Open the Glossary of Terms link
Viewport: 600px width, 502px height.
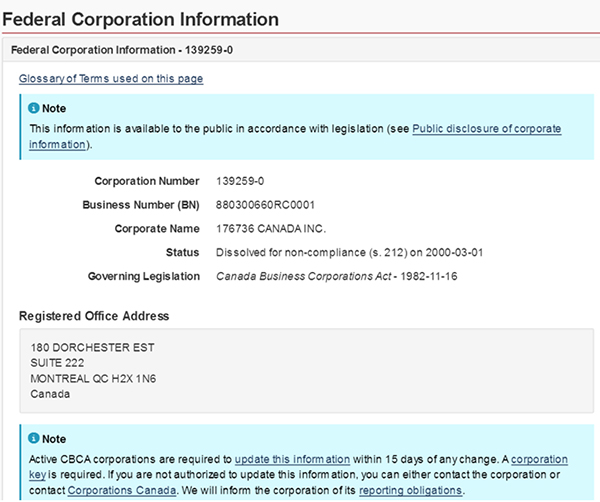111,78
